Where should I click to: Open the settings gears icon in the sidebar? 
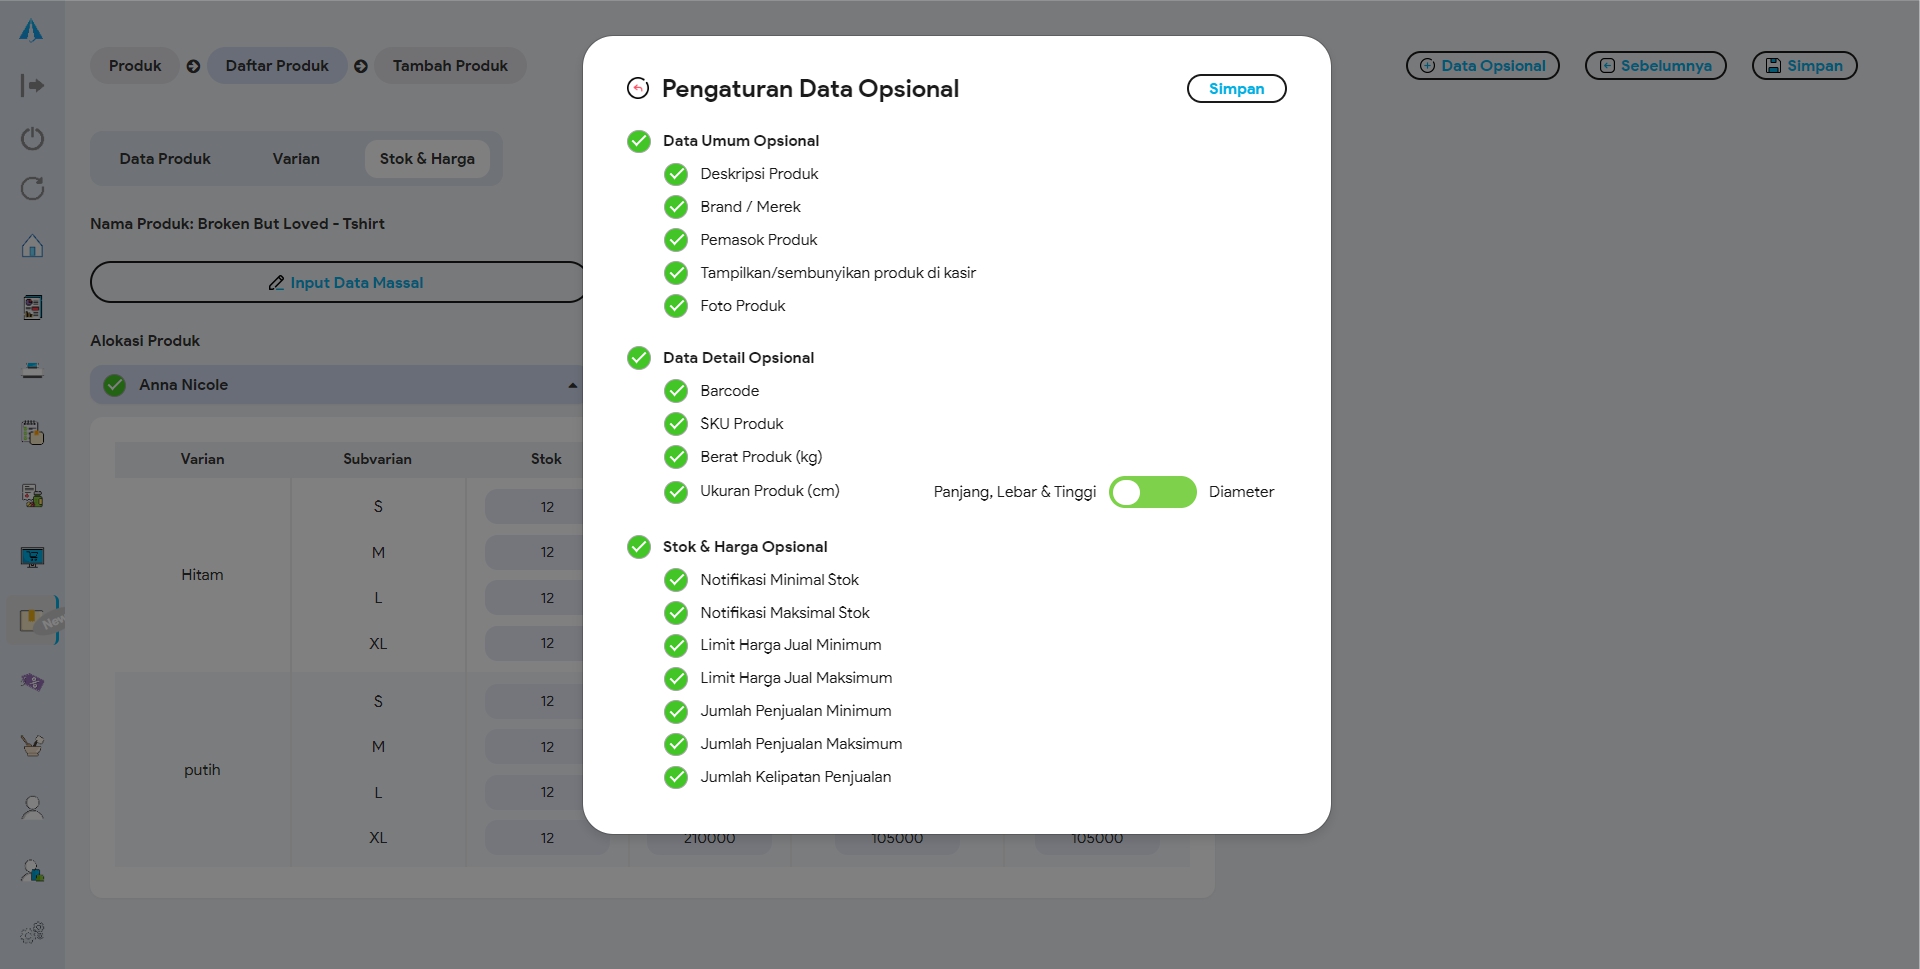point(32,932)
